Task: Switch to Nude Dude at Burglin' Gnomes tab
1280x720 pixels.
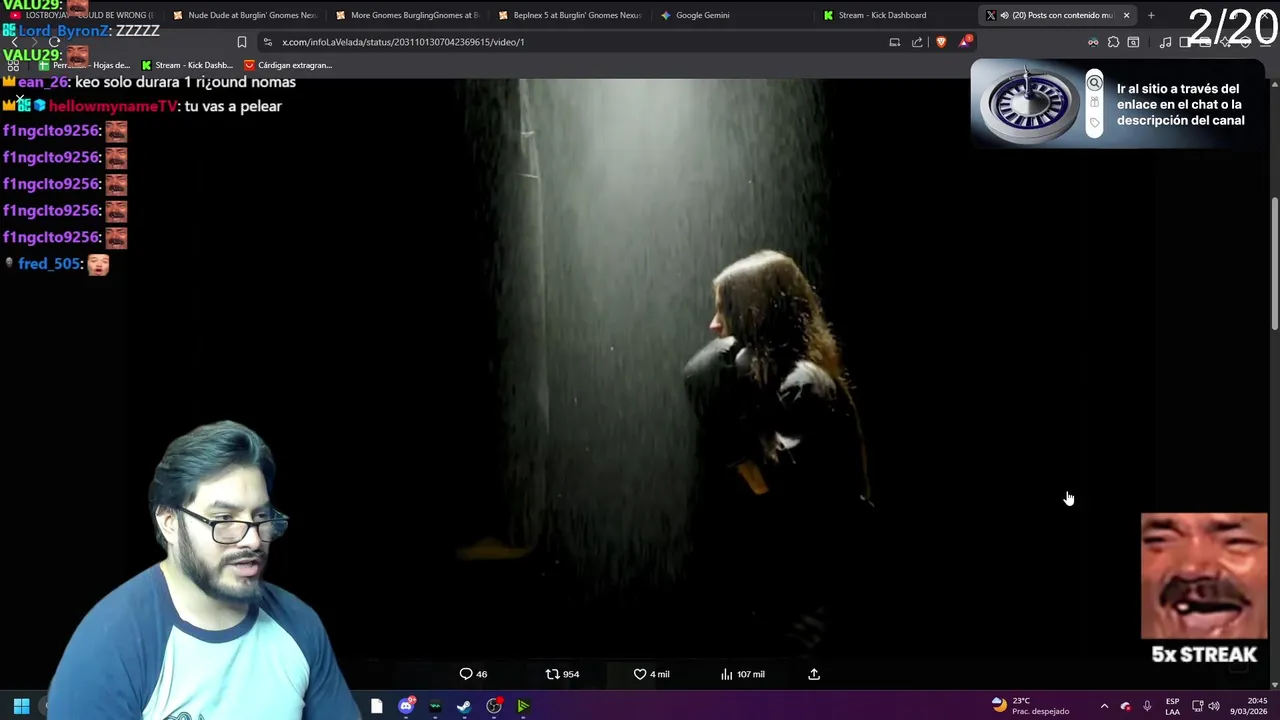Action: coord(245,15)
